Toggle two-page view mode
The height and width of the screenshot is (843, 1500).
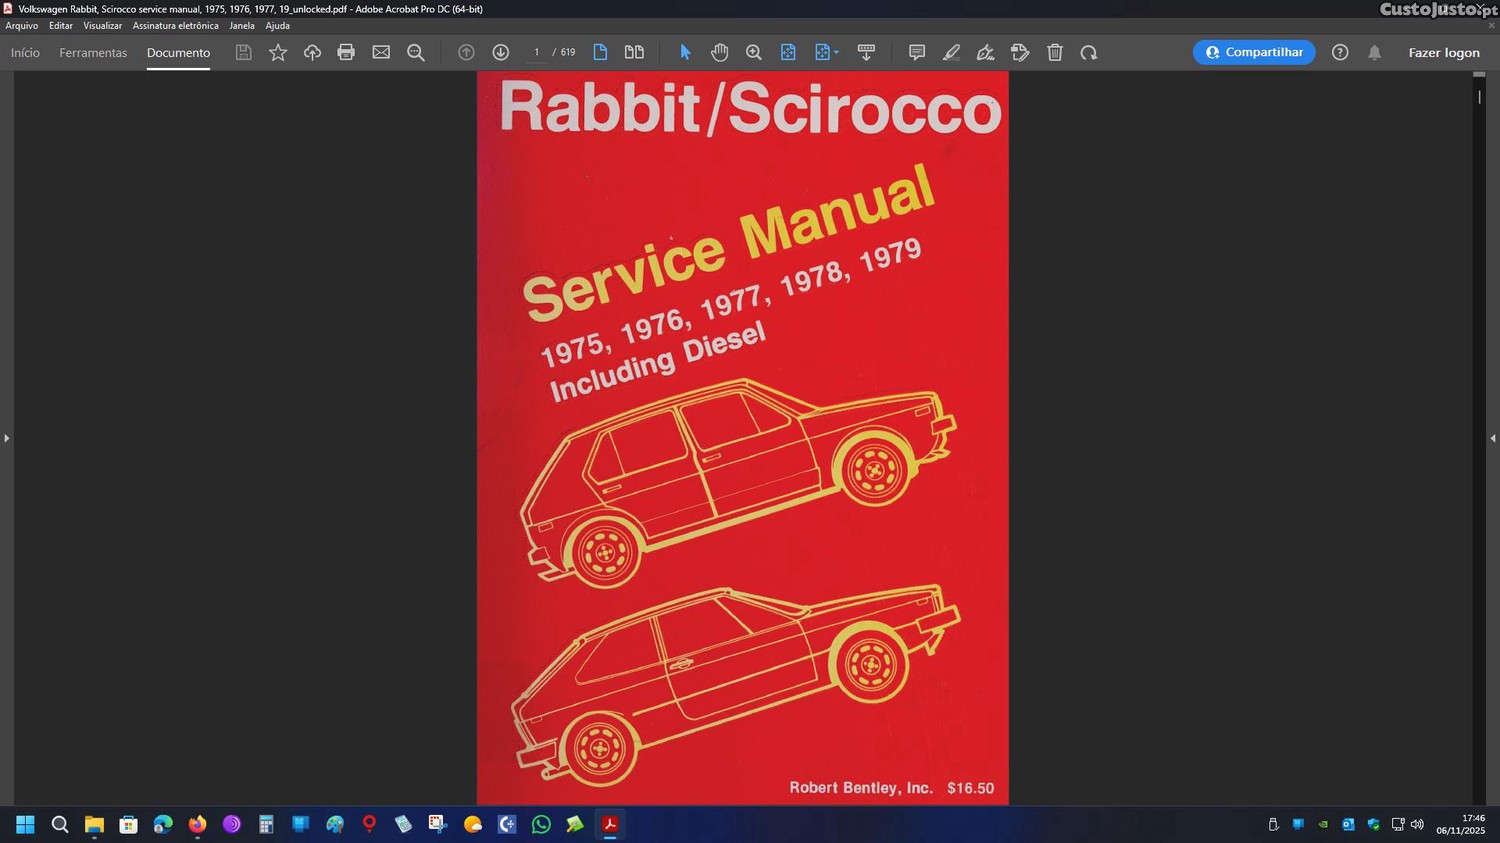pos(634,52)
